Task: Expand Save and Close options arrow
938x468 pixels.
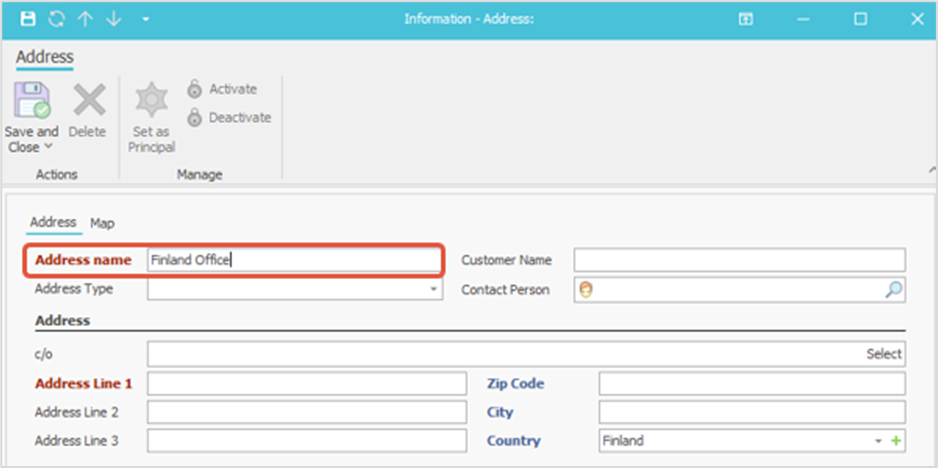Action: click(x=47, y=148)
